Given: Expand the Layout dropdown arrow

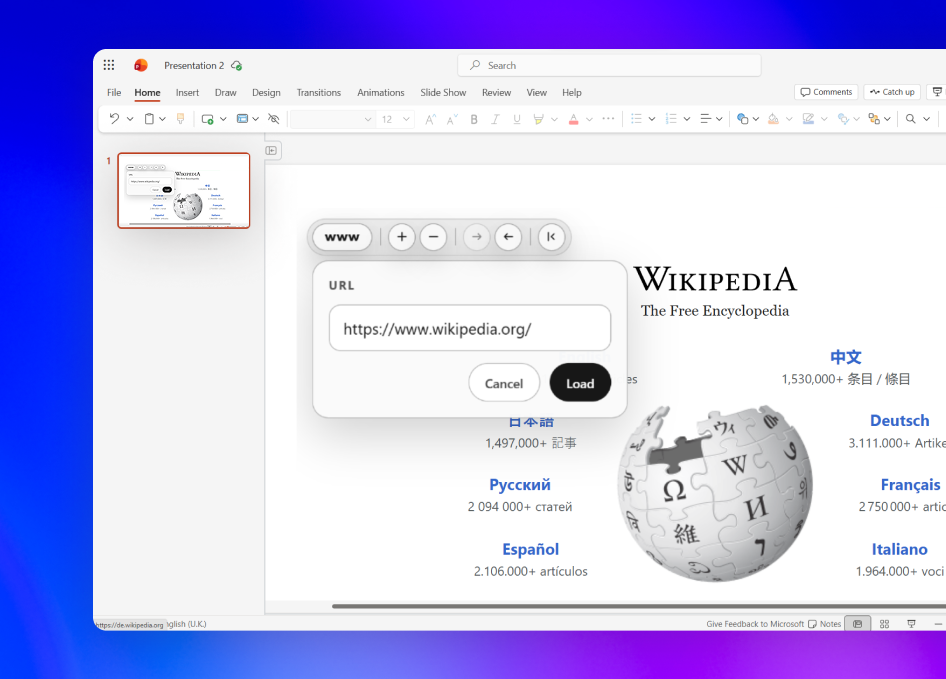Looking at the screenshot, I should click(x=256, y=119).
